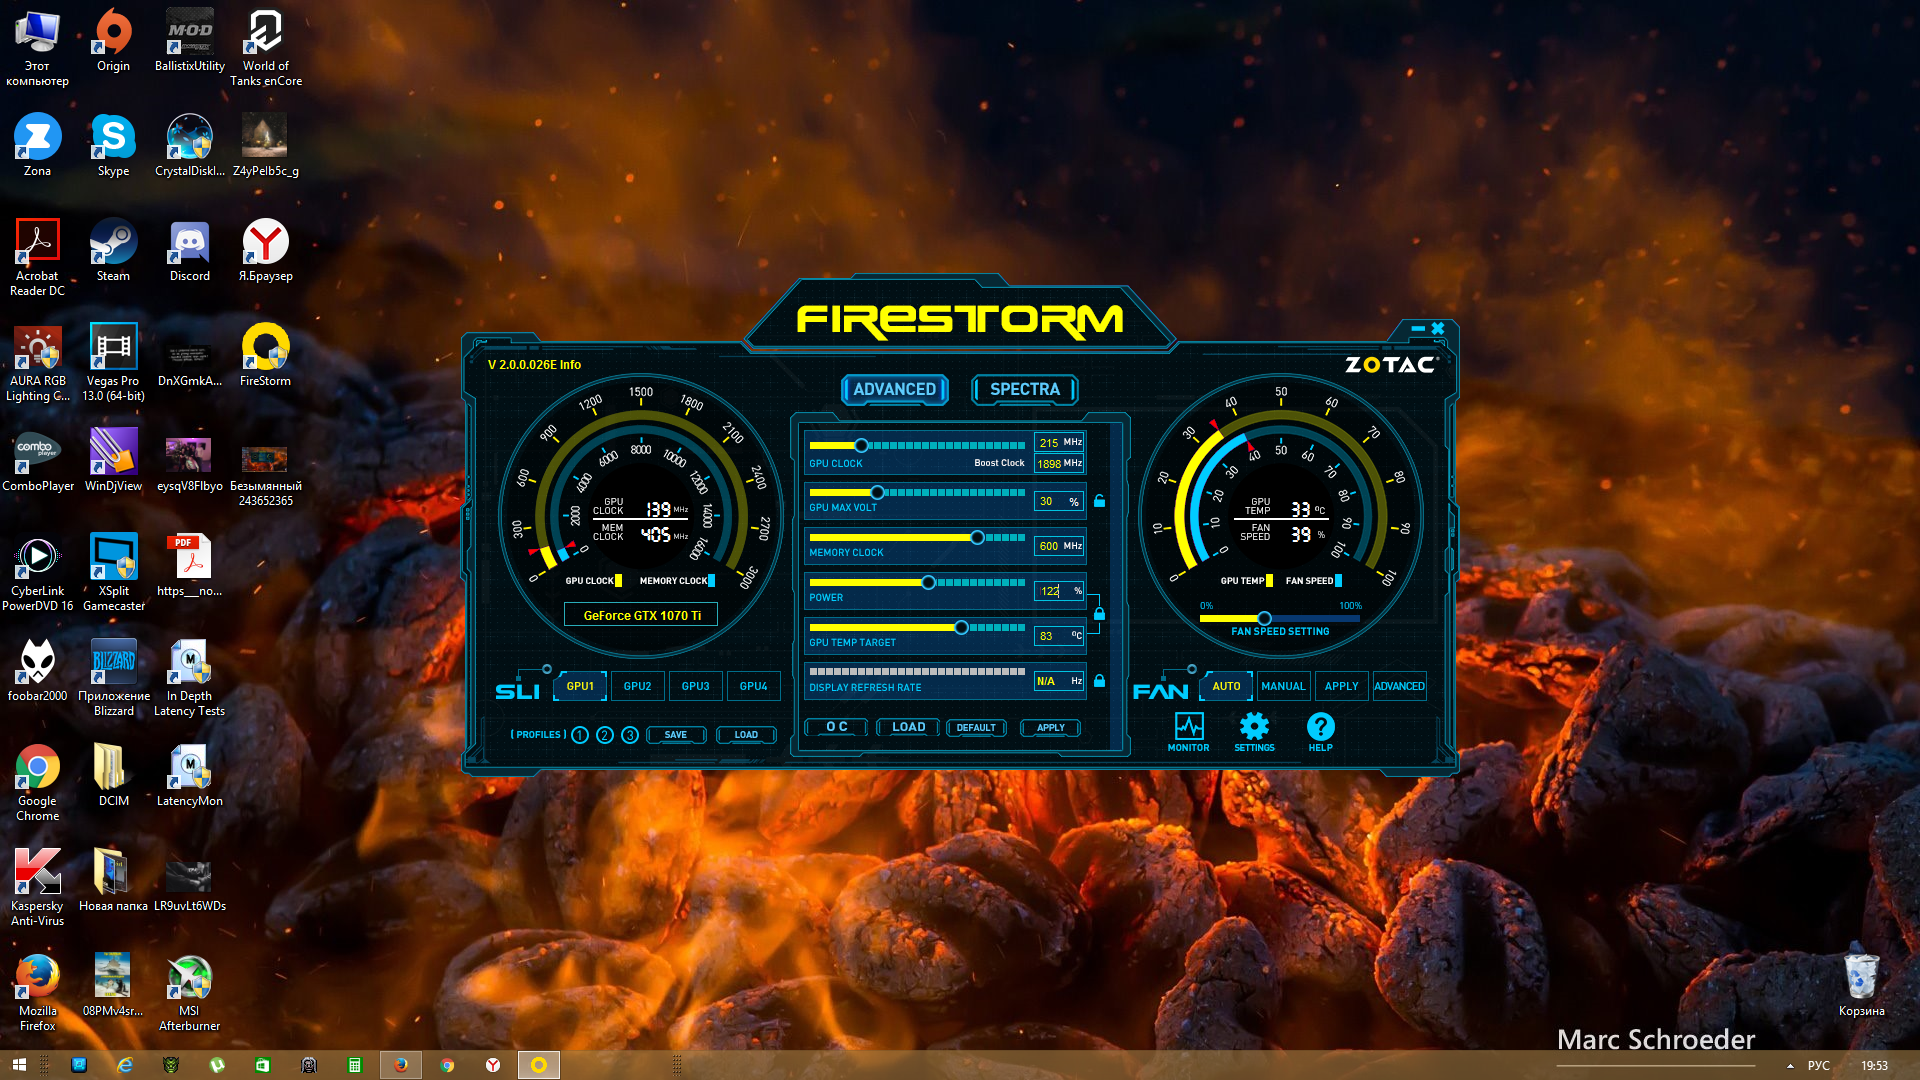The width and height of the screenshot is (1920, 1080).
Task: Select profile slot number 3
Action: 630,735
